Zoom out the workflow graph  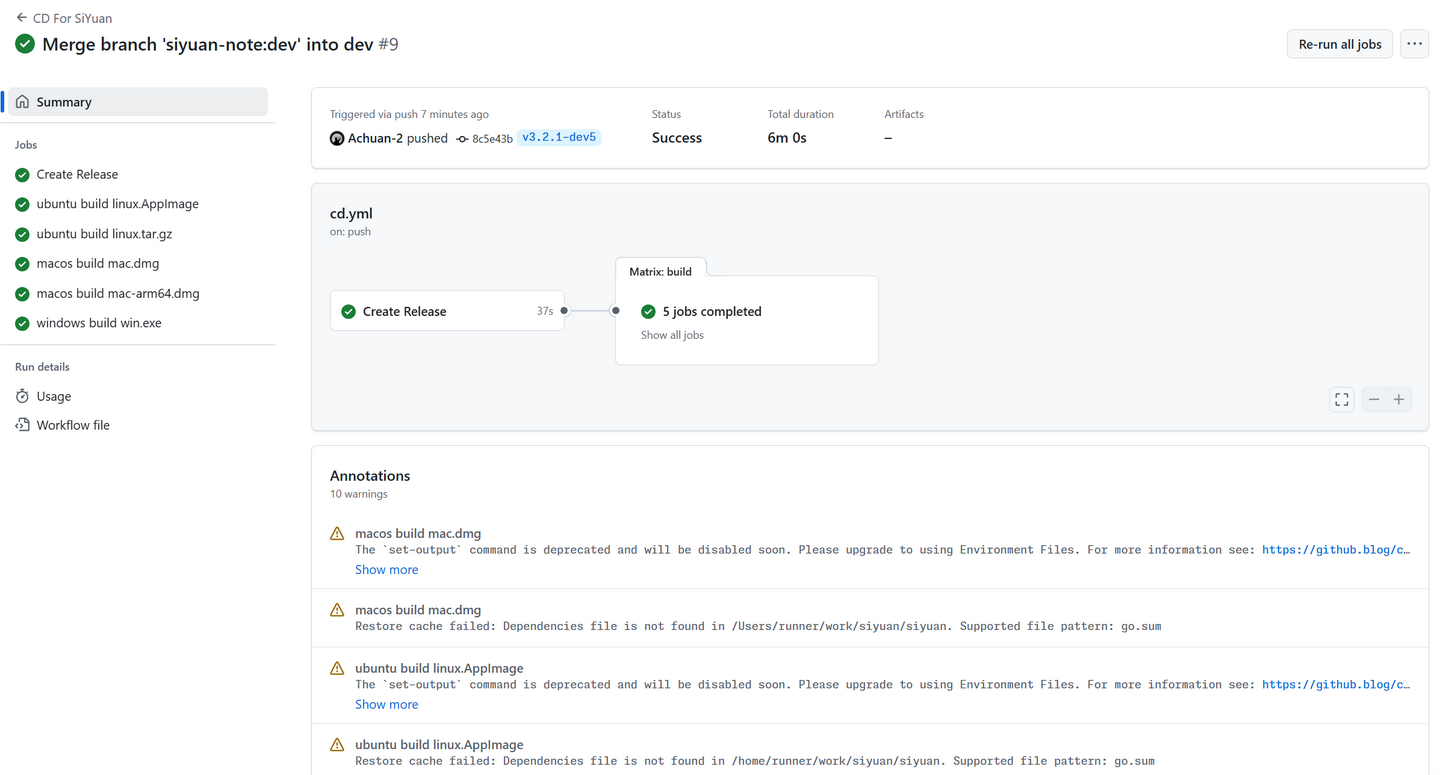pos(1374,399)
